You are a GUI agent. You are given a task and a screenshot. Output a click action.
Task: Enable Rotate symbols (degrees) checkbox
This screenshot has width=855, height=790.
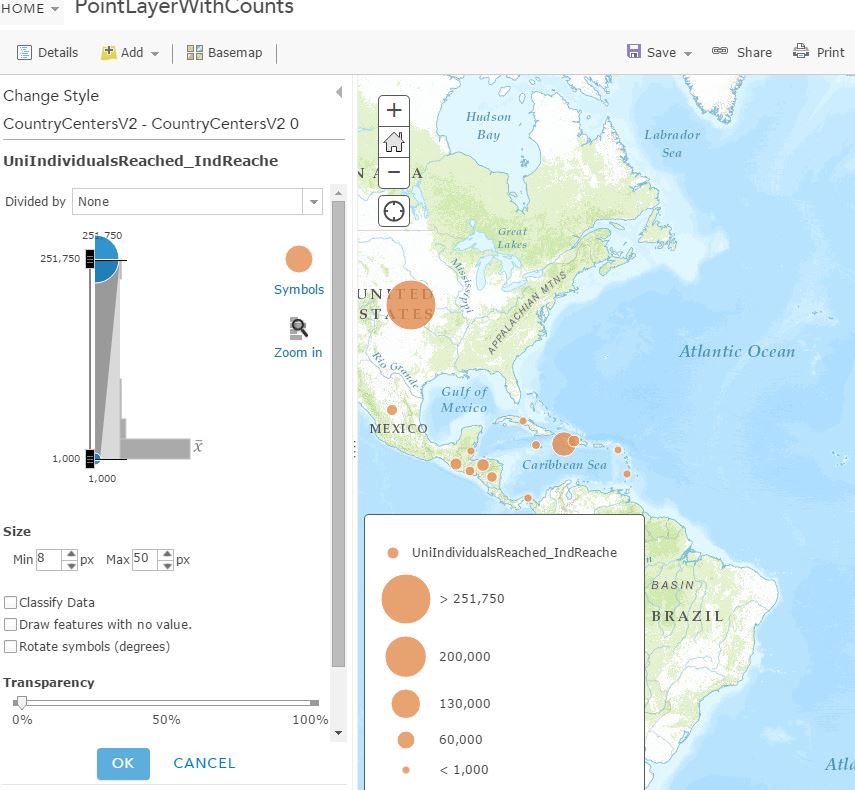point(10,647)
